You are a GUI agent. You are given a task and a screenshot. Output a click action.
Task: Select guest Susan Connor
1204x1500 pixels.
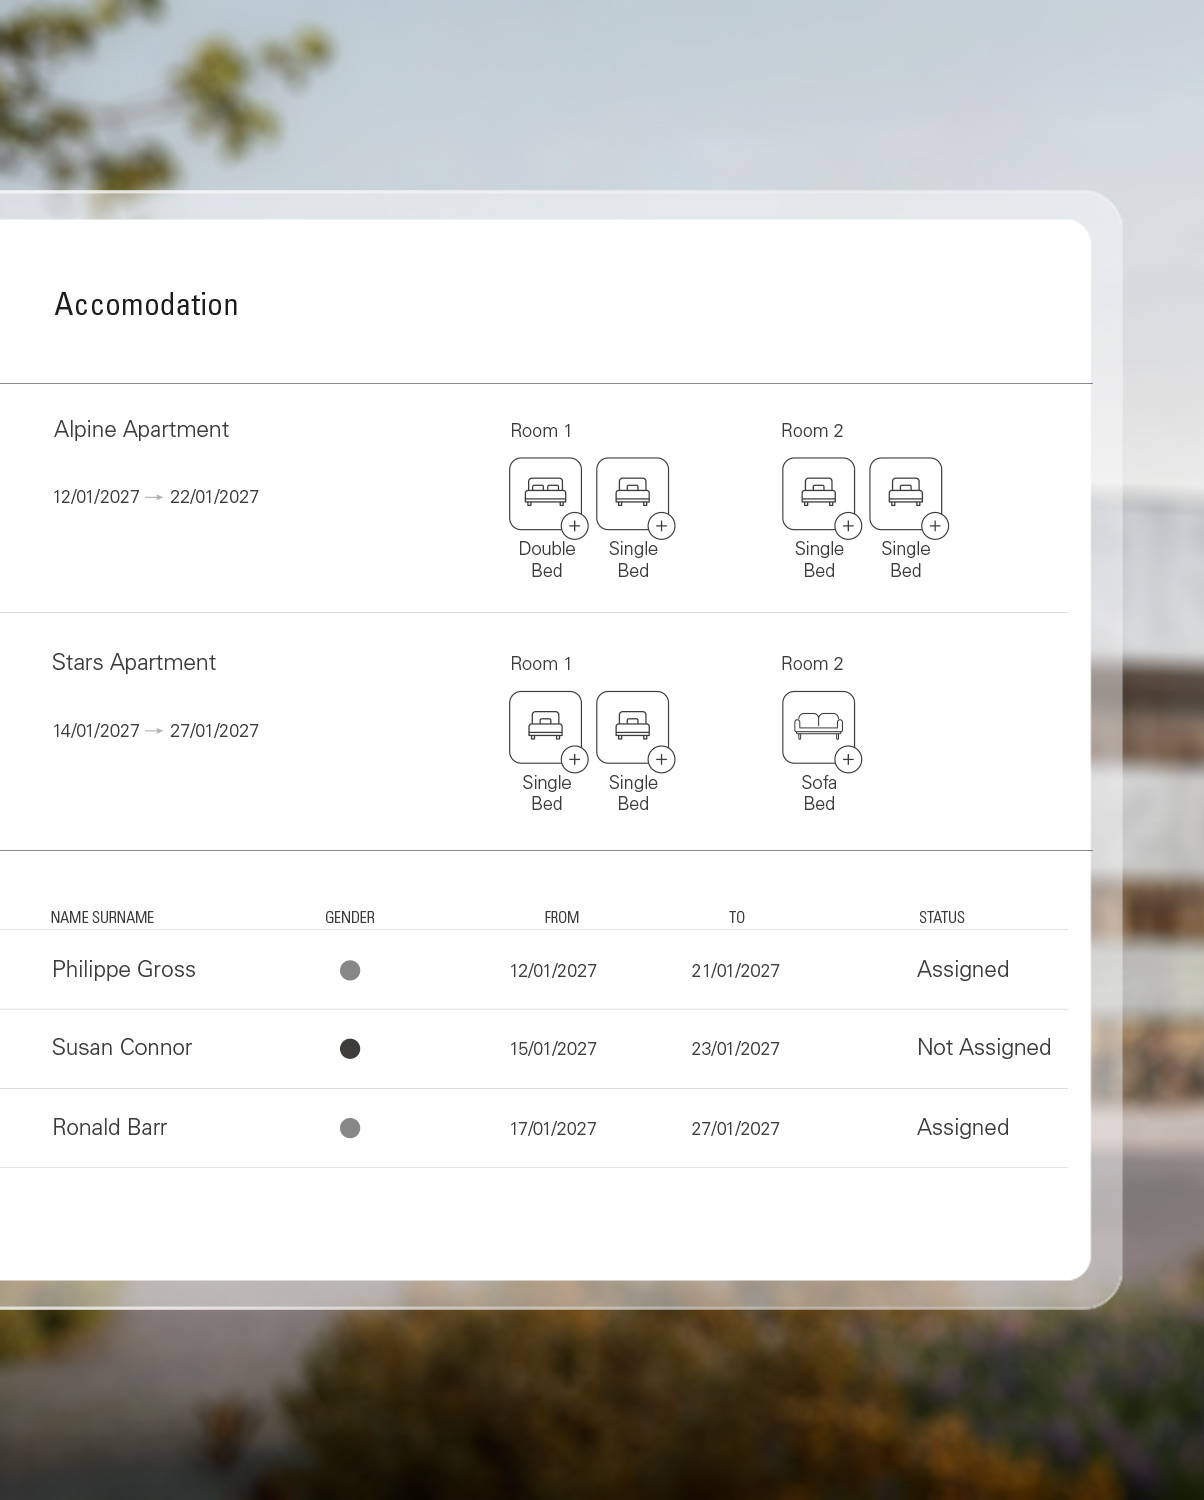tap(122, 1047)
